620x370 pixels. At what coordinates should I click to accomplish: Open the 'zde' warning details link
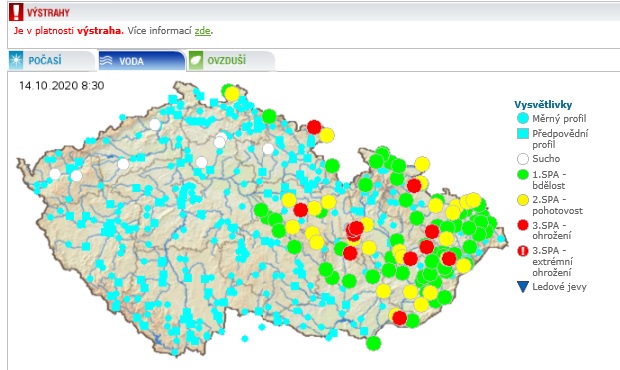click(202, 31)
